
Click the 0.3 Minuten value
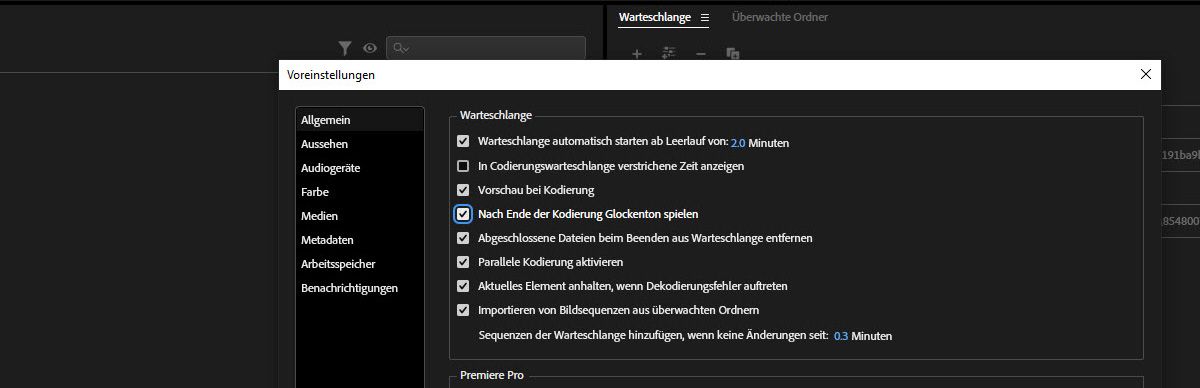(x=841, y=336)
